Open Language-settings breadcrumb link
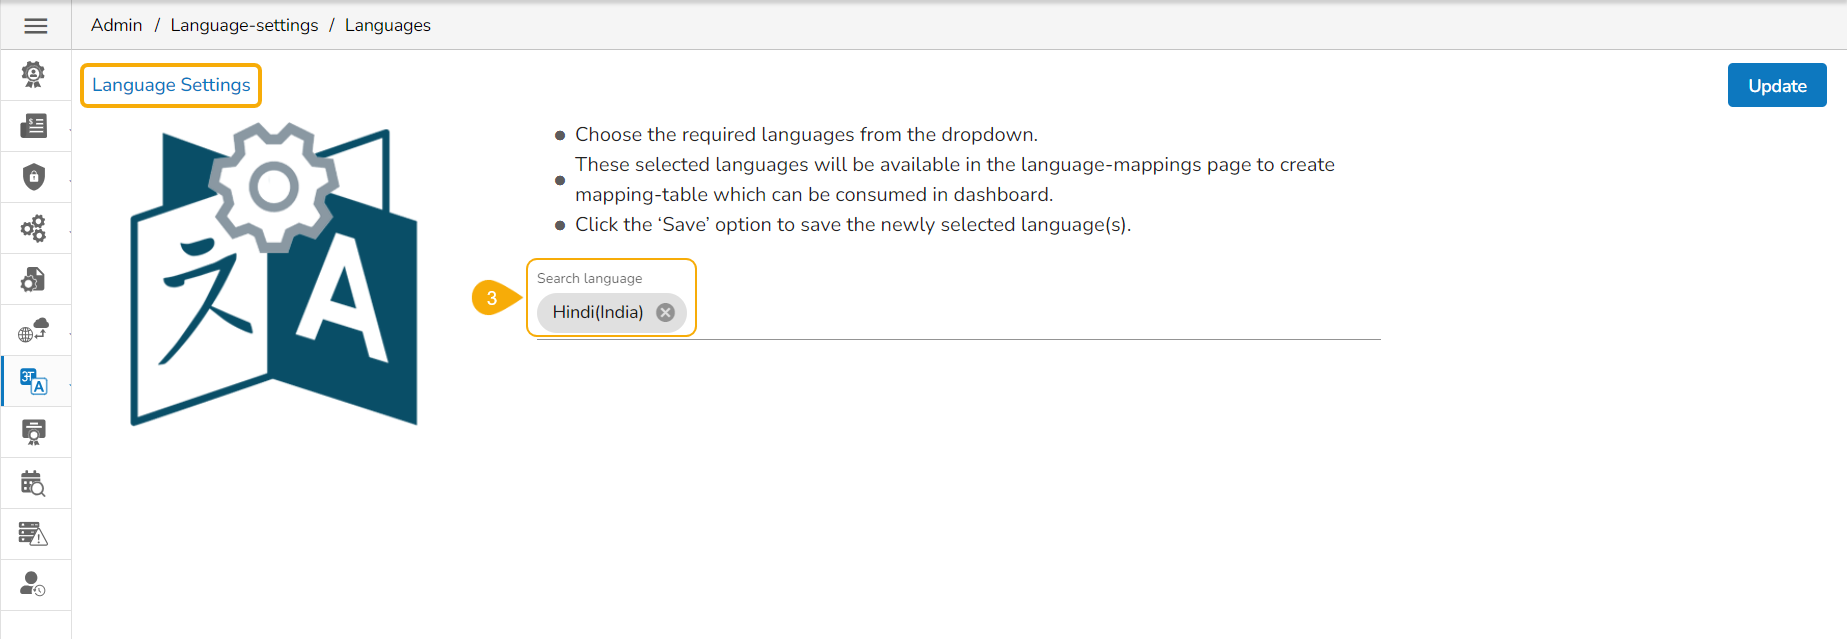This screenshot has height=639, width=1847. [244, 25]
